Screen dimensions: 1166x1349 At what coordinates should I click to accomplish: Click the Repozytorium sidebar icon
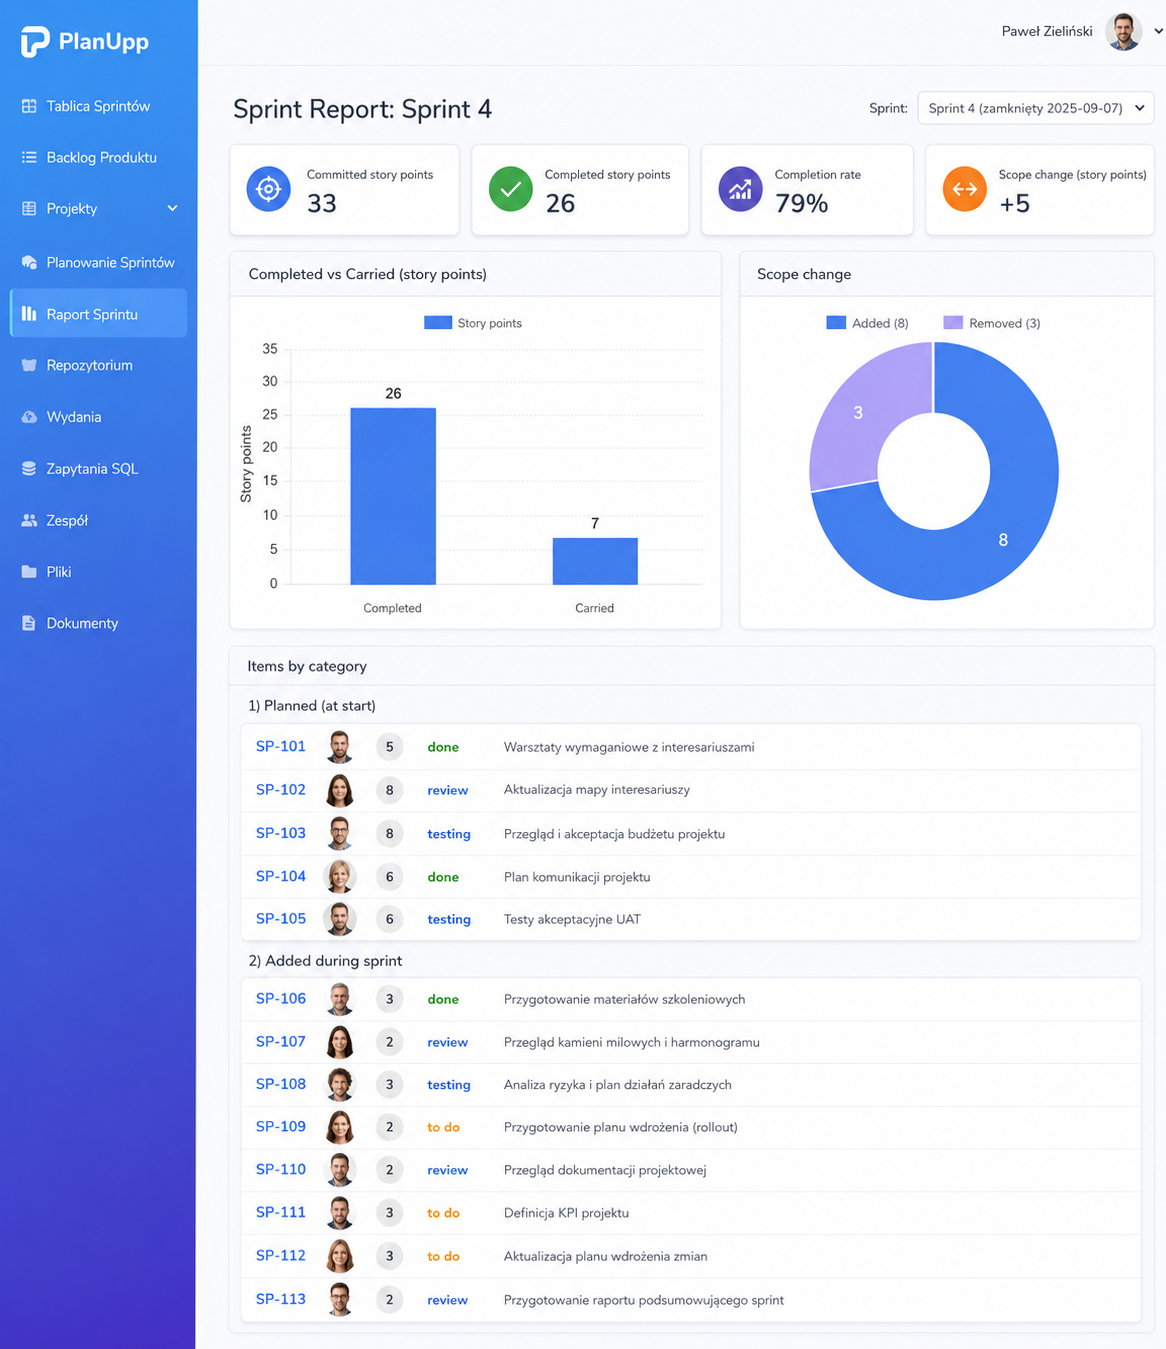[29, 365]
